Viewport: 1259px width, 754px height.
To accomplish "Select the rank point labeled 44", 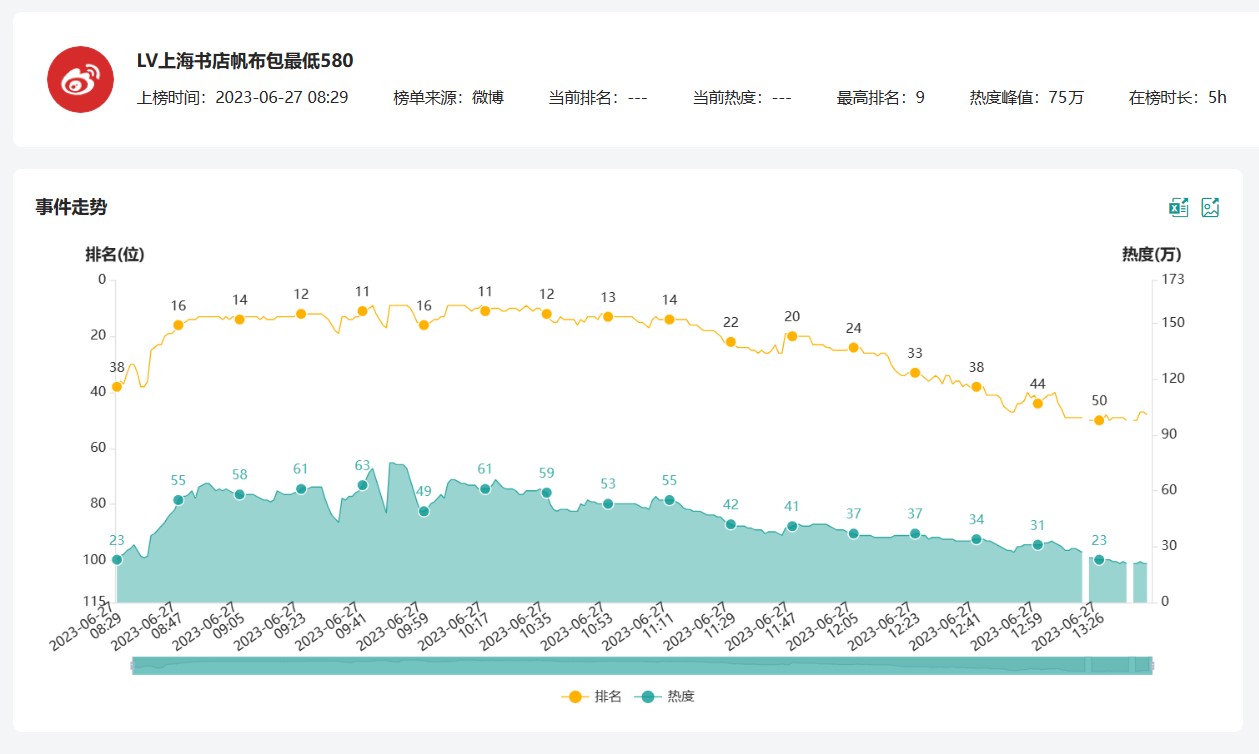I will pyautogui.click(x=1038, y=403).
